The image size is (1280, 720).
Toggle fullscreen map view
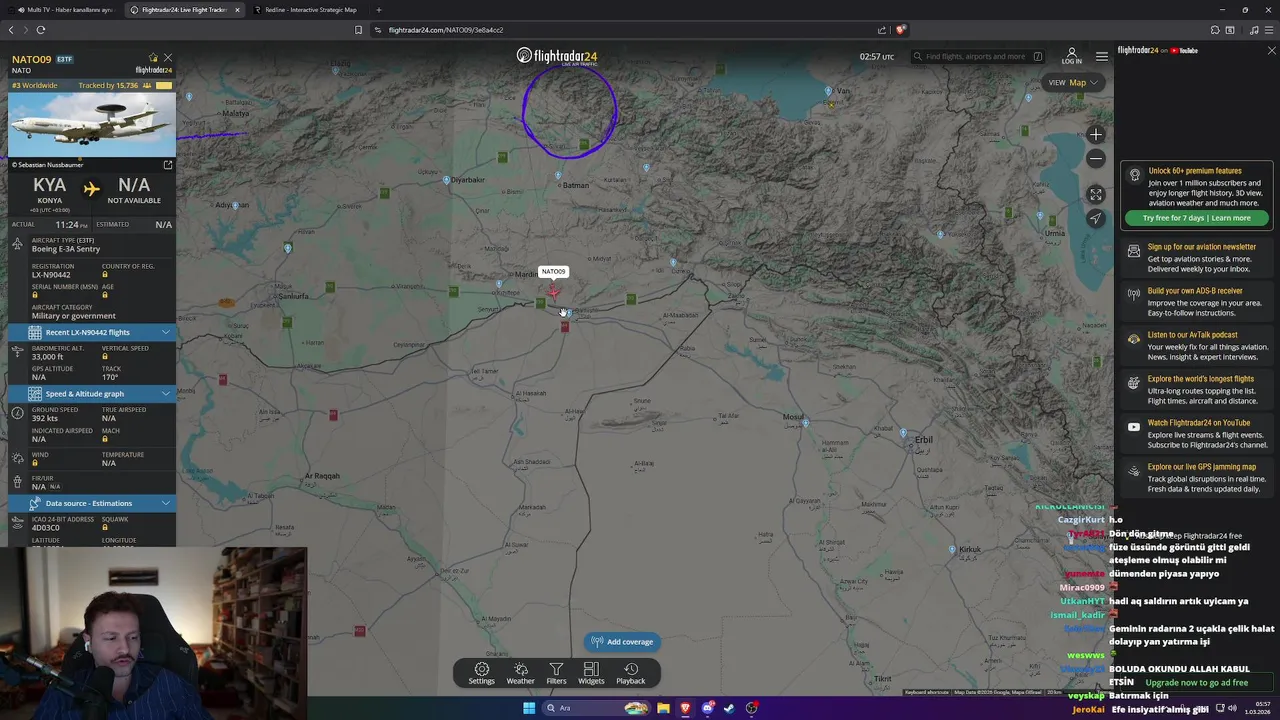(1096, 195)
